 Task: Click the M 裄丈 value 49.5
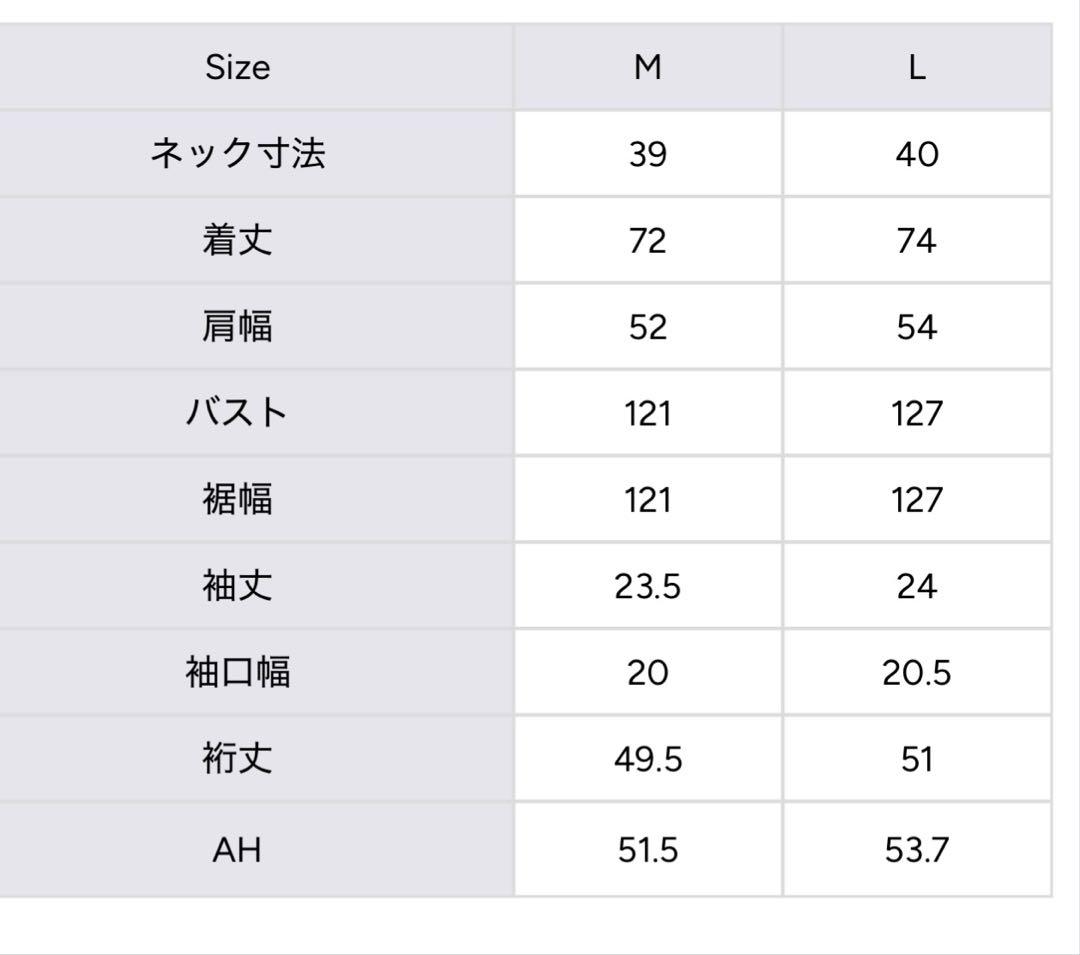point(647,759)
